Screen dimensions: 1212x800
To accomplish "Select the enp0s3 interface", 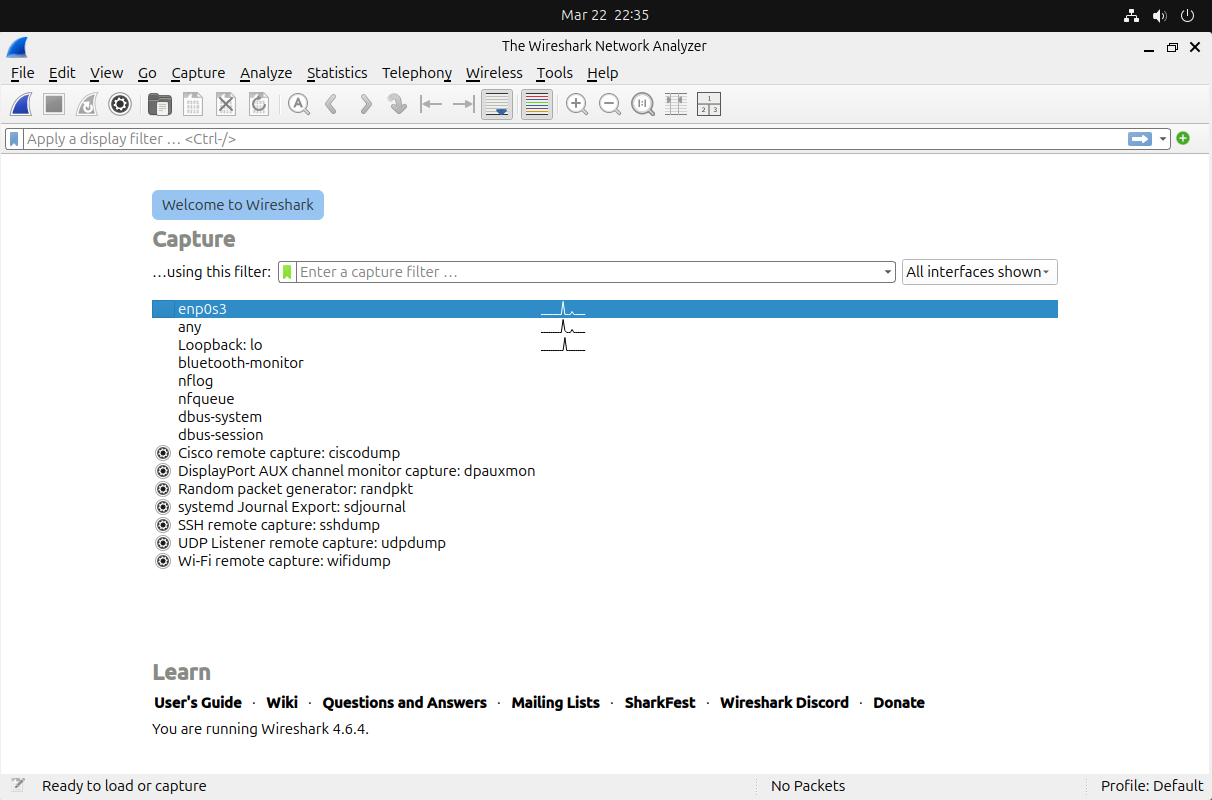I will tap(604, 309).
